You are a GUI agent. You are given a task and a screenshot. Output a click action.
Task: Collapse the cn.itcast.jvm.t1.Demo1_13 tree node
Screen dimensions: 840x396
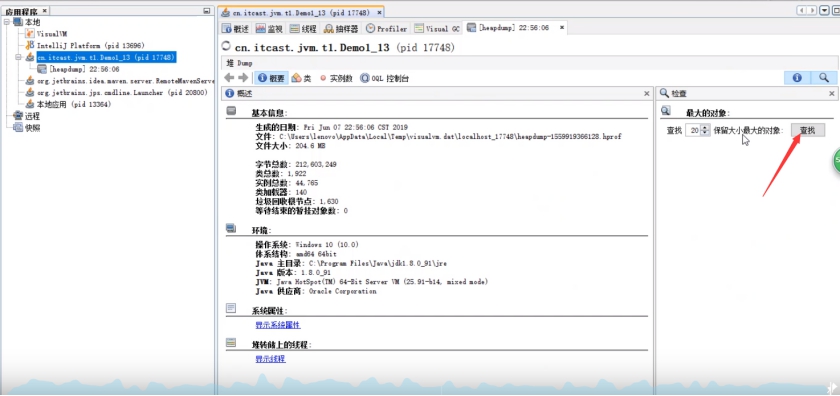[x=18, y=57]
